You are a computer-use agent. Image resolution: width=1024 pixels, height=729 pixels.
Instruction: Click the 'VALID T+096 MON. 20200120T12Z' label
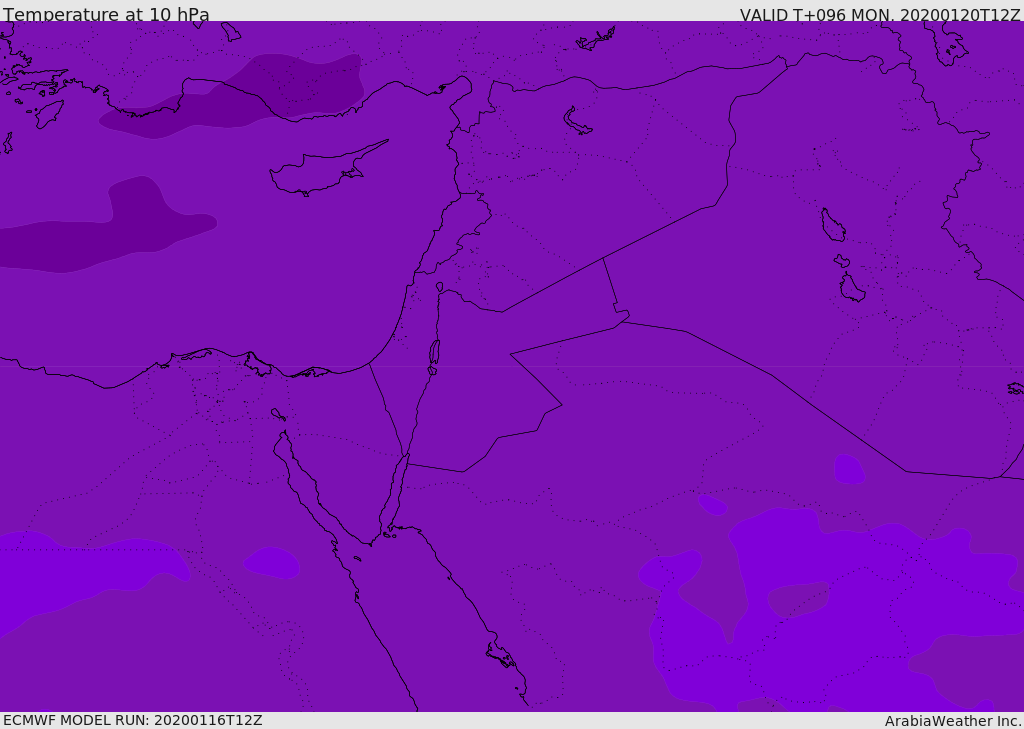point(880,14)
